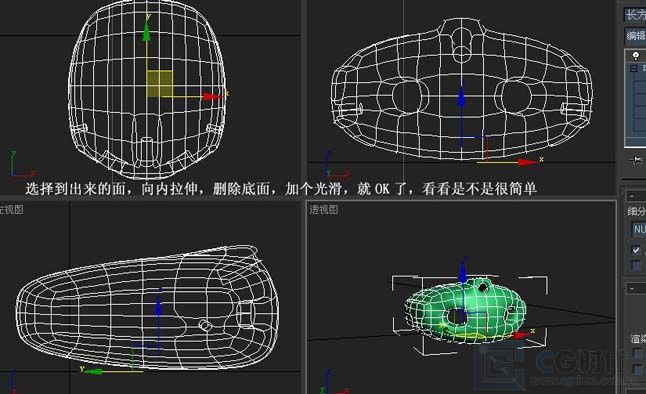Image resolution: width=646 pixels, height=394 pixels.
Task: Toggle the lightbulb icon in the modifier stack
Action: click(x=636, y=55)
